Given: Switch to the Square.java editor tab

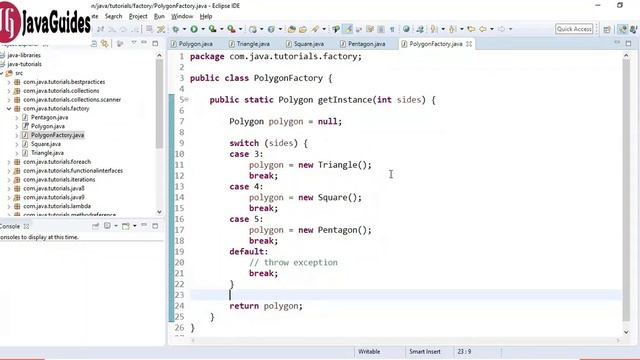Looking at the screenshot, I should coord(305,44).
